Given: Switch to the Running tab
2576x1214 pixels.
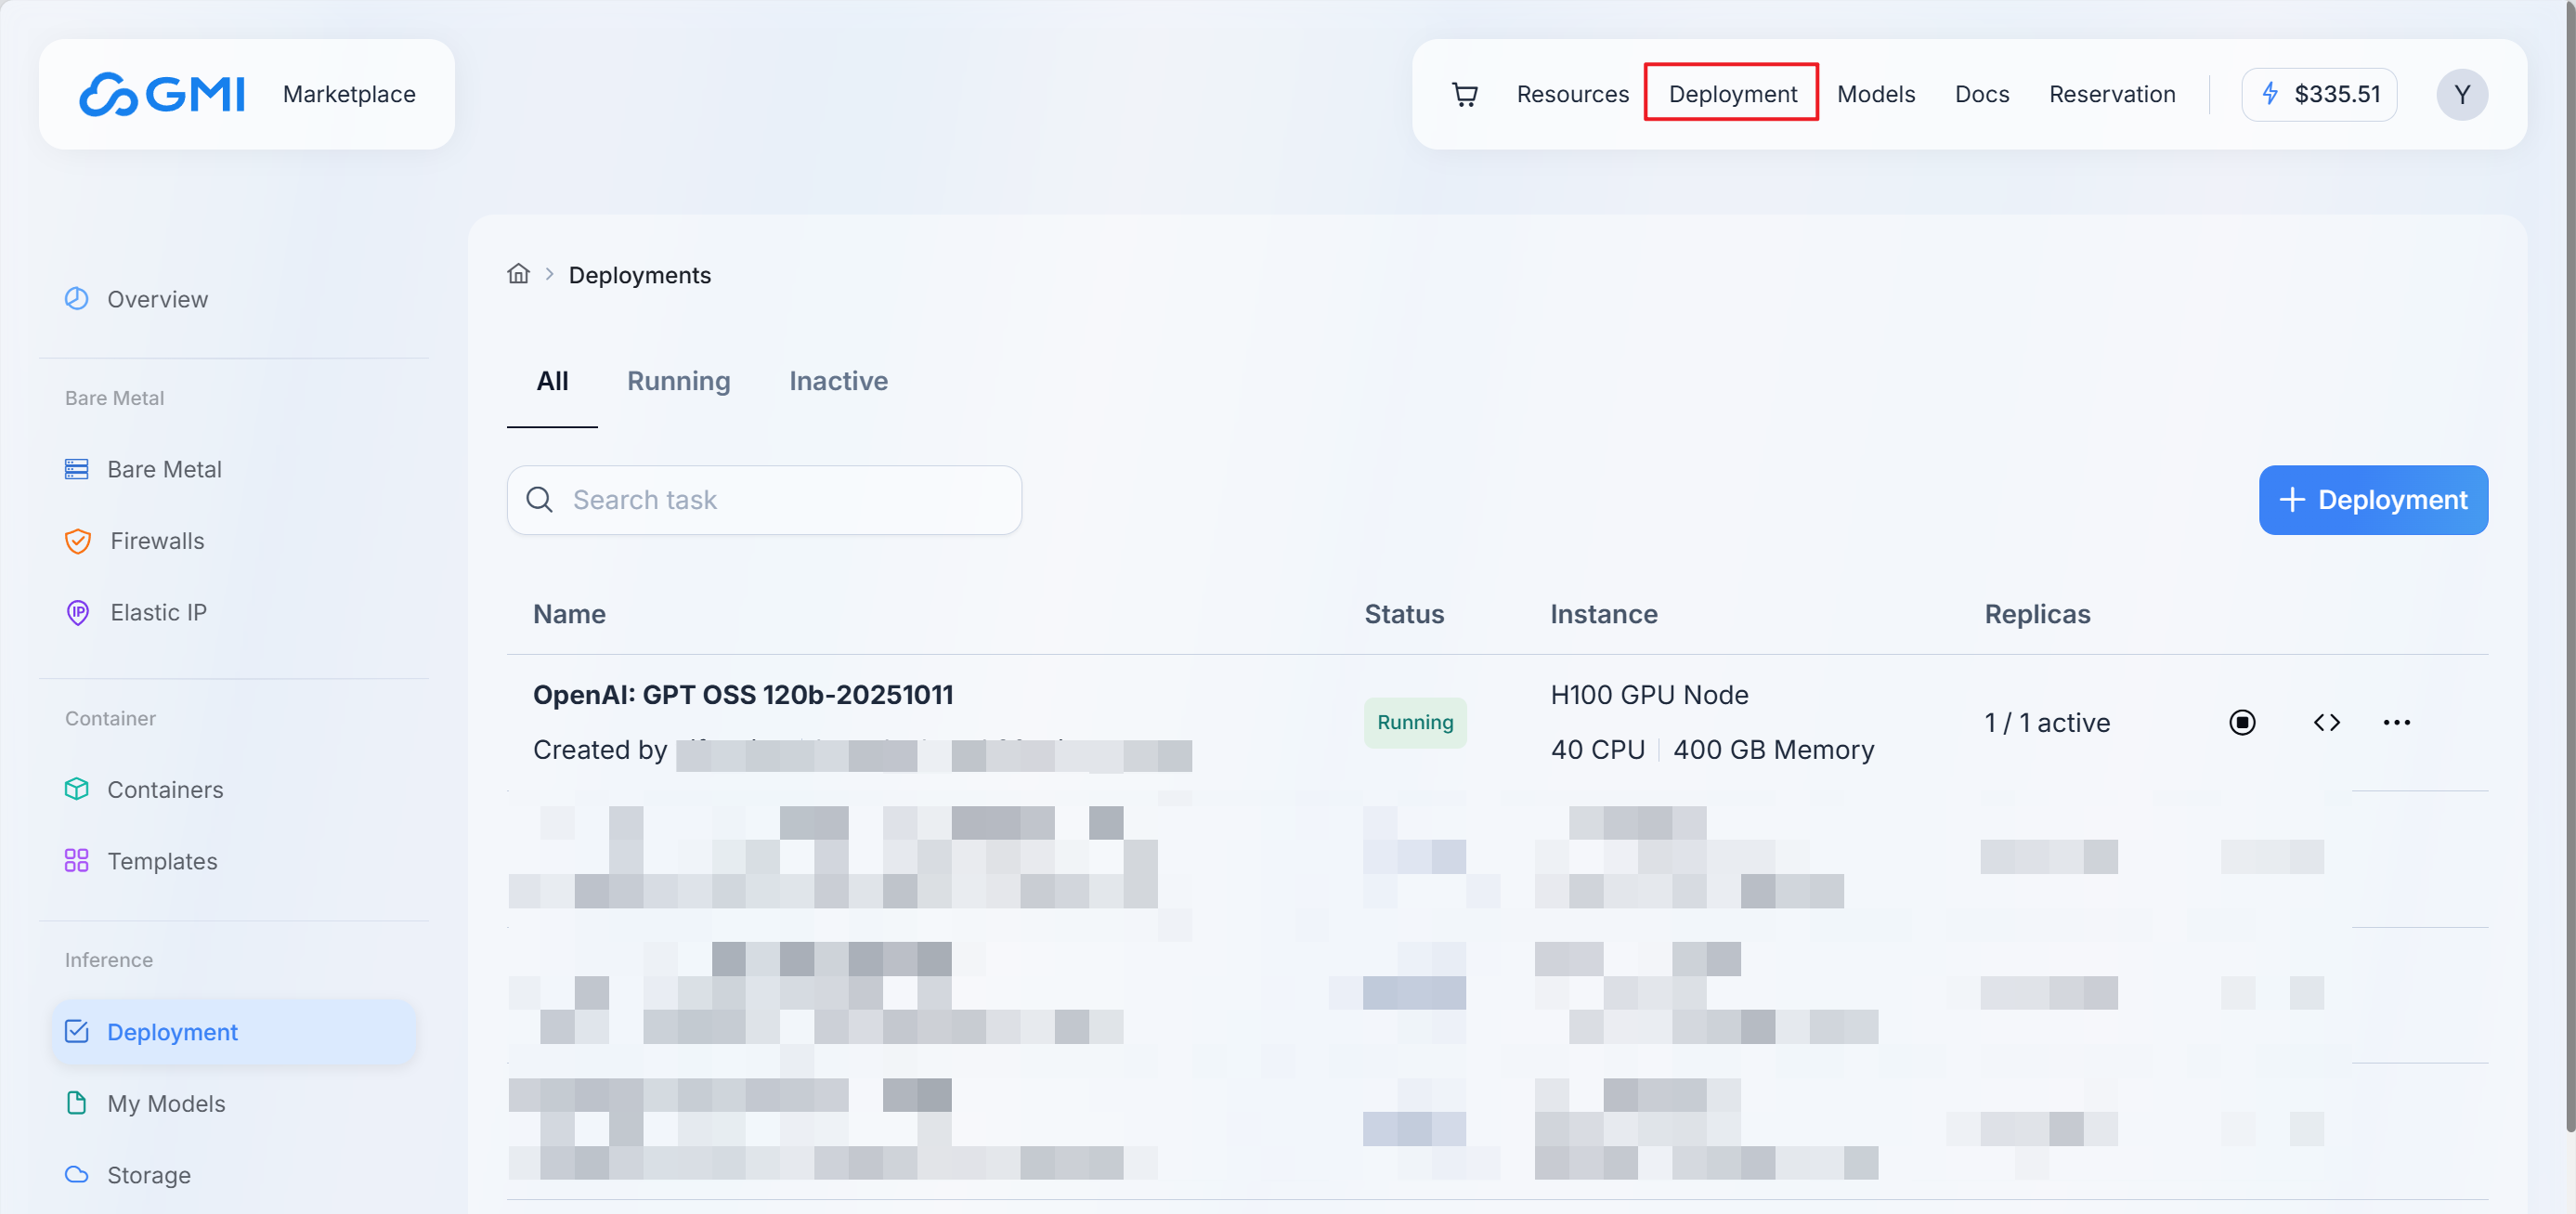Looking at the screenshot, I should pyautogui.click(x=678, y=381).
